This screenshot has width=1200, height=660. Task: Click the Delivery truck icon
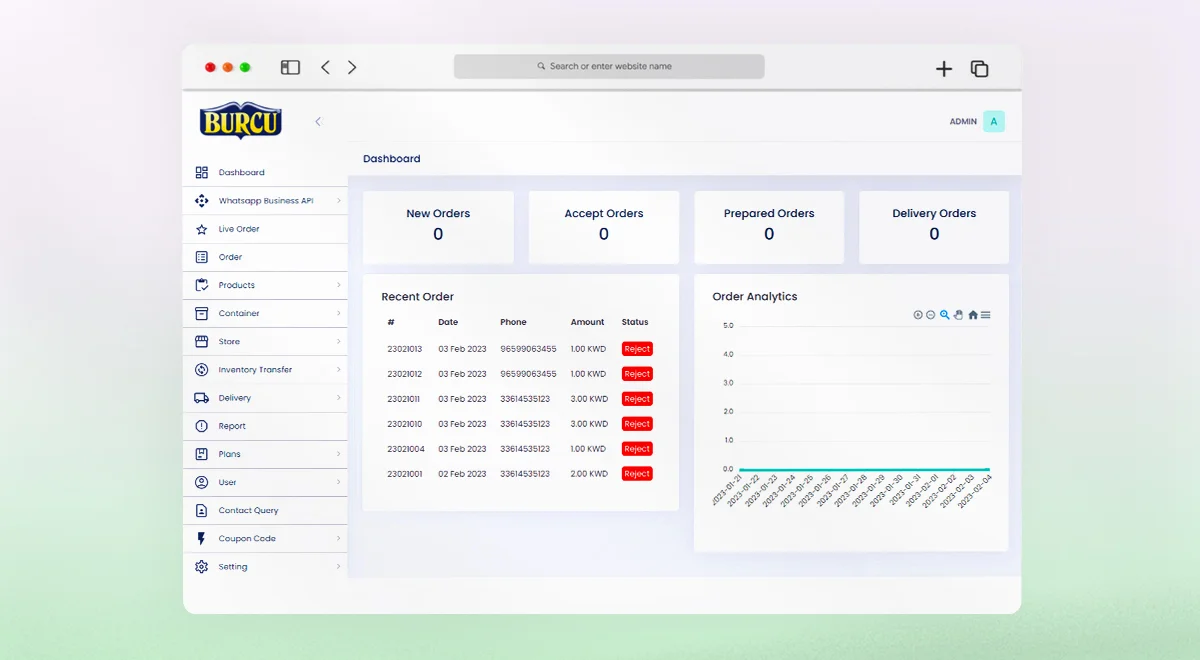[x=201, y=398]
